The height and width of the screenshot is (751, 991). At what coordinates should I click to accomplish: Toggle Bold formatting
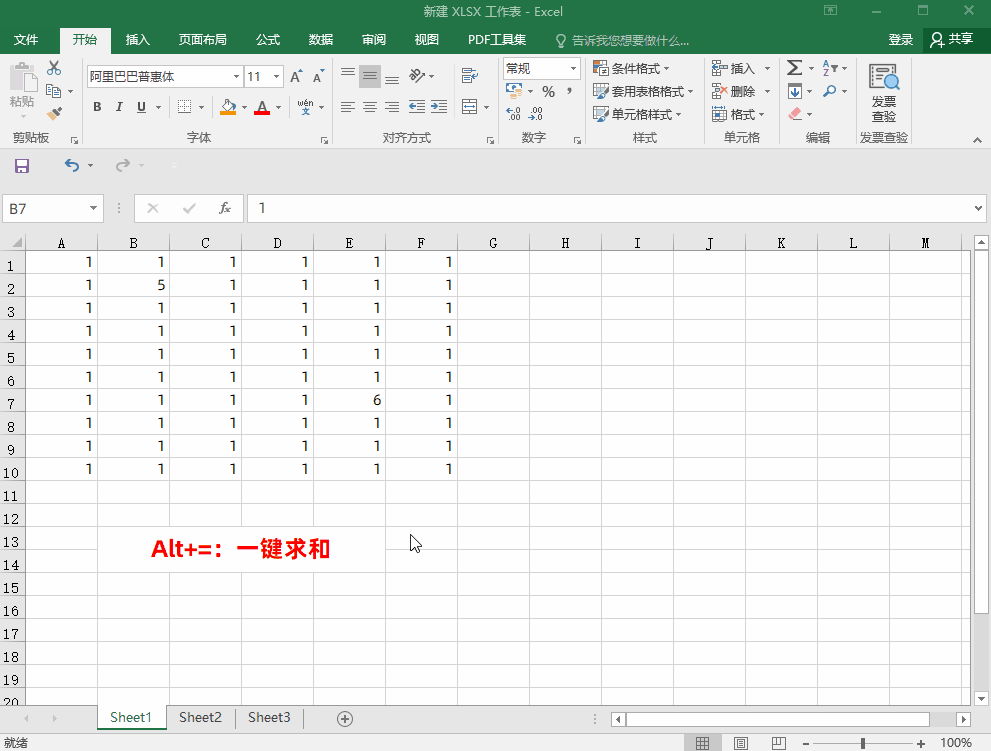pyautogui.click(x=97, y=107)
